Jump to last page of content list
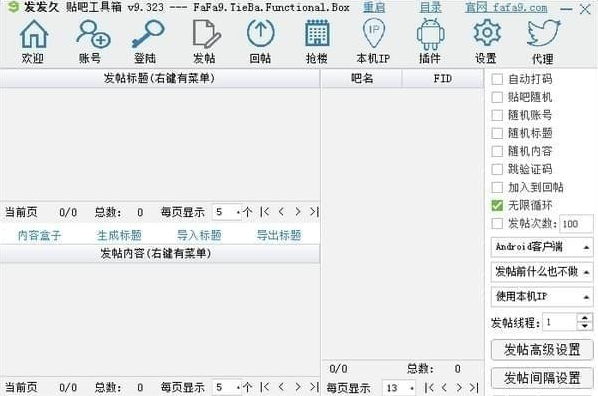The image size is (598, 396). coord(314,388)
